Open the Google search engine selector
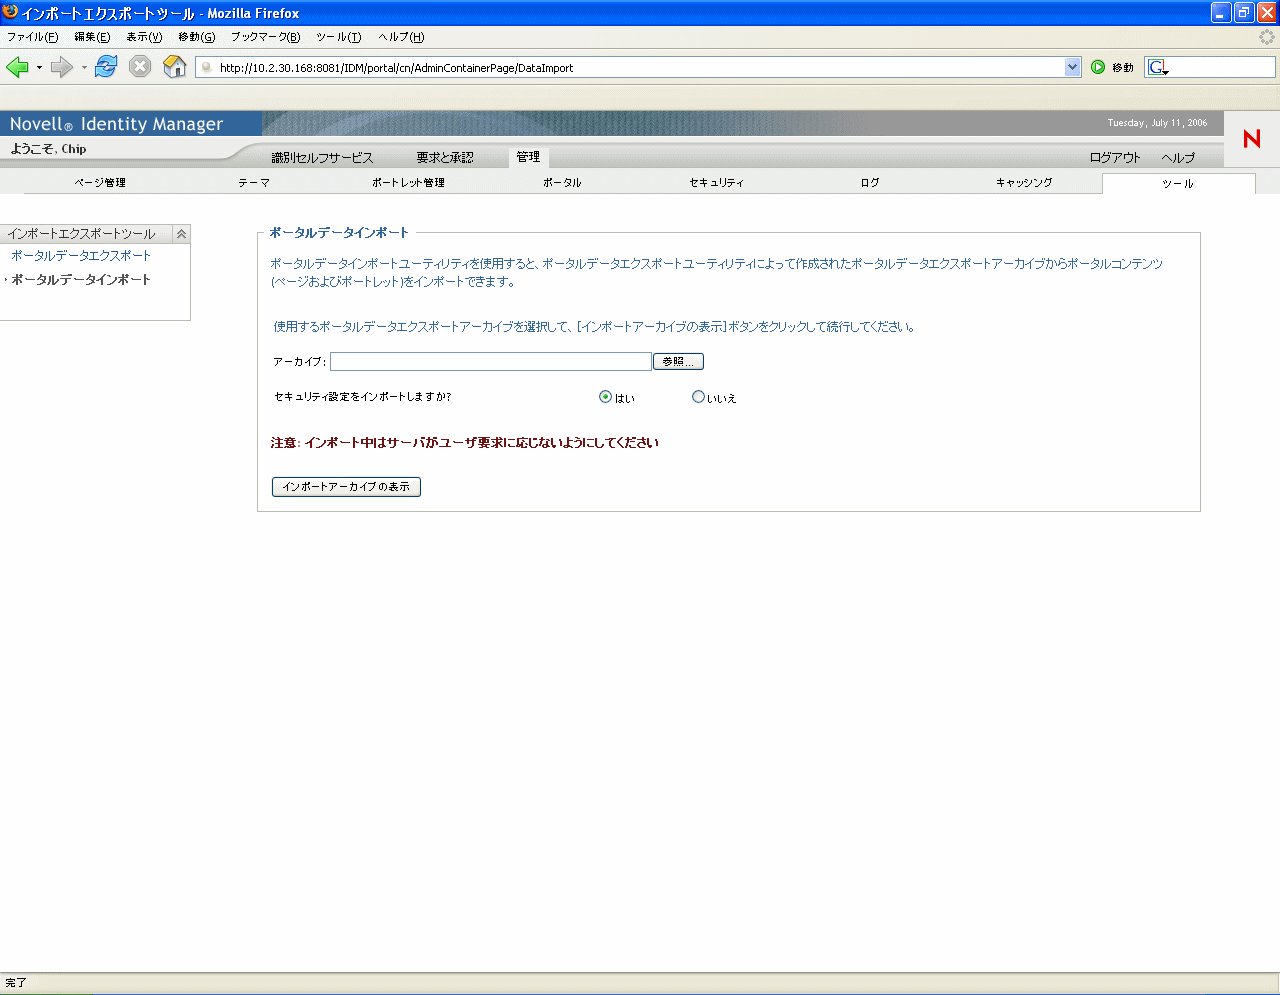The image size is (1280, 995). (1158, 67)
